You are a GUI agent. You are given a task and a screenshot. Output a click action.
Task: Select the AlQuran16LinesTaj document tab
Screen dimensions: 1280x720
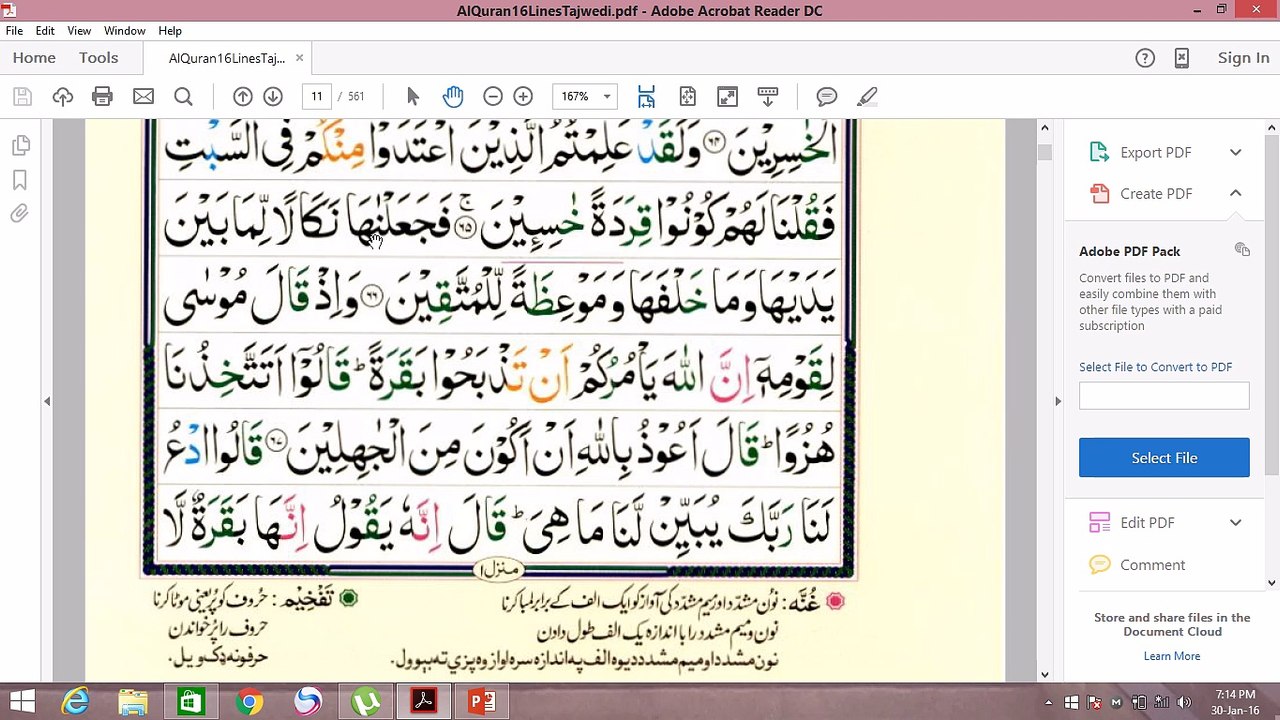tap(227, 58)
